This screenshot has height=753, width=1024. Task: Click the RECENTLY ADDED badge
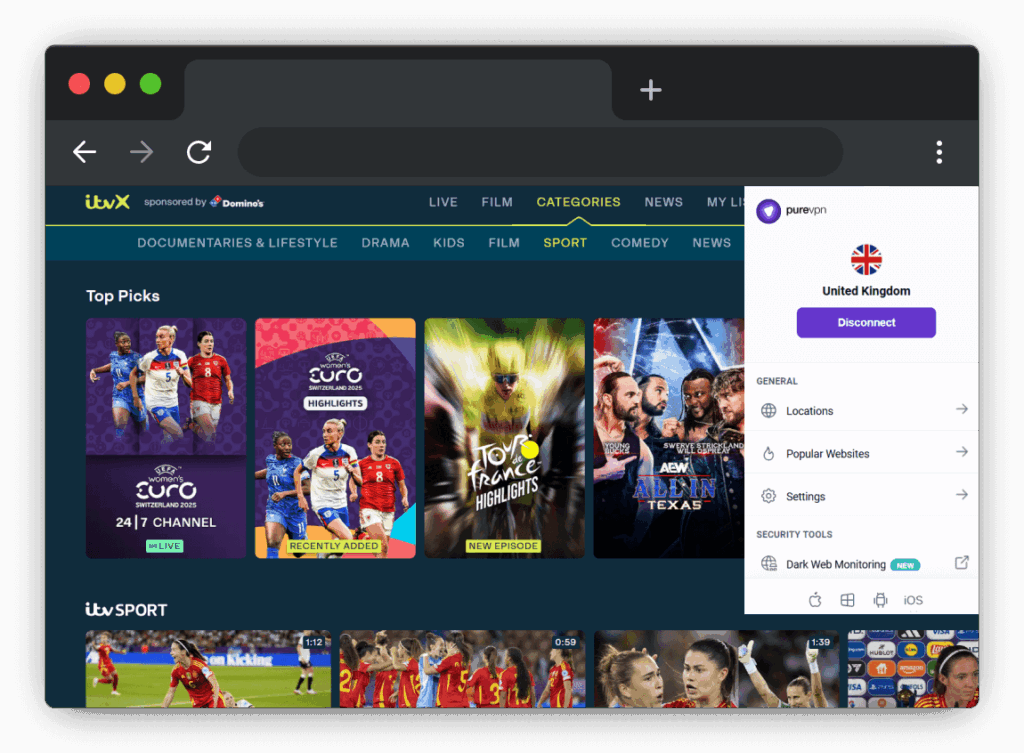click(334, 546)
